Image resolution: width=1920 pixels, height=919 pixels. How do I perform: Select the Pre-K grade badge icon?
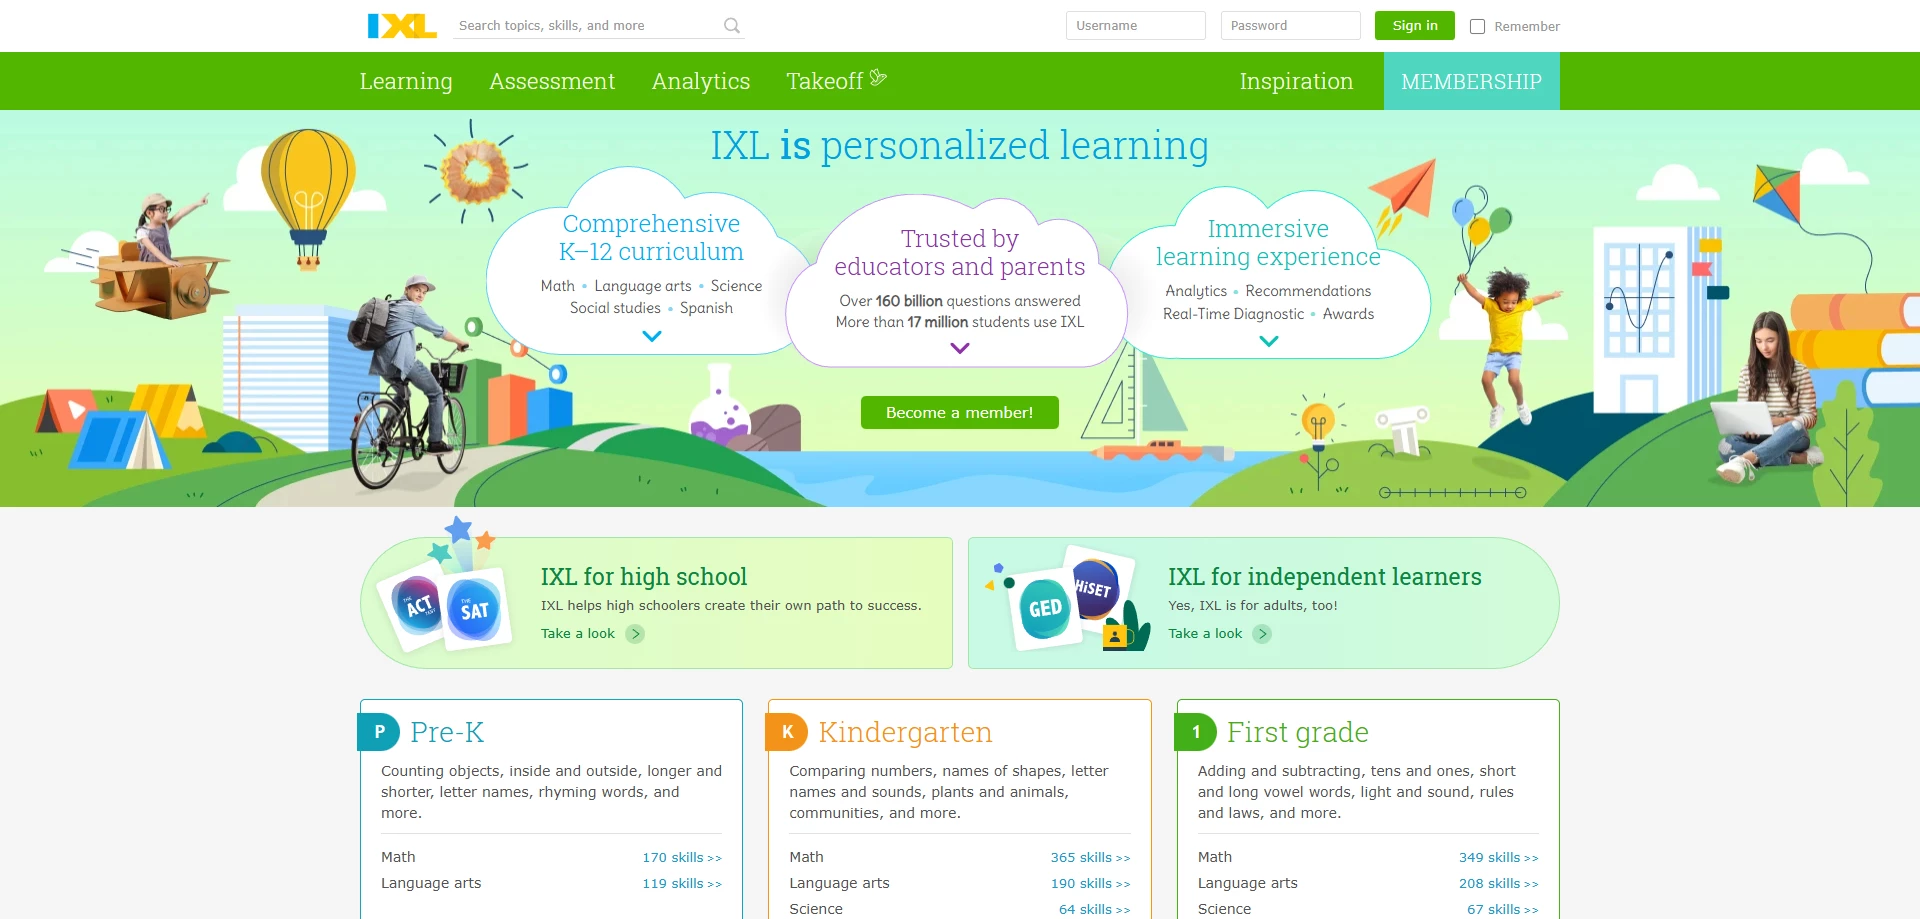pyautogui.click(x=378, y=732)
